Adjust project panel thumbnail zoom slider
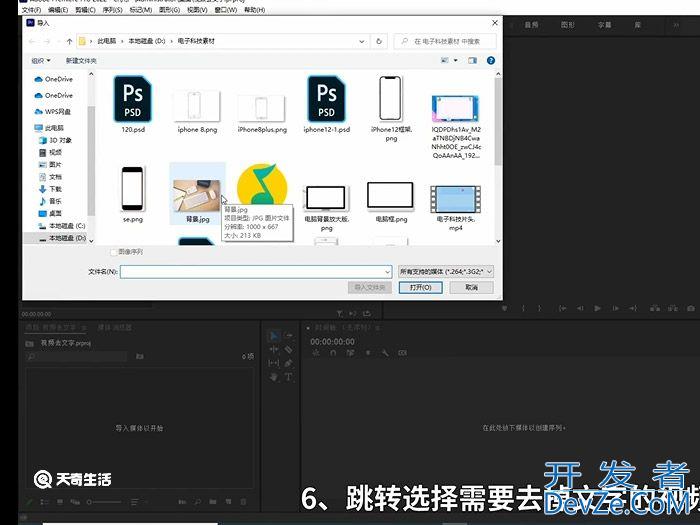This screenshot has height=525, width=700. click(104, 502)
